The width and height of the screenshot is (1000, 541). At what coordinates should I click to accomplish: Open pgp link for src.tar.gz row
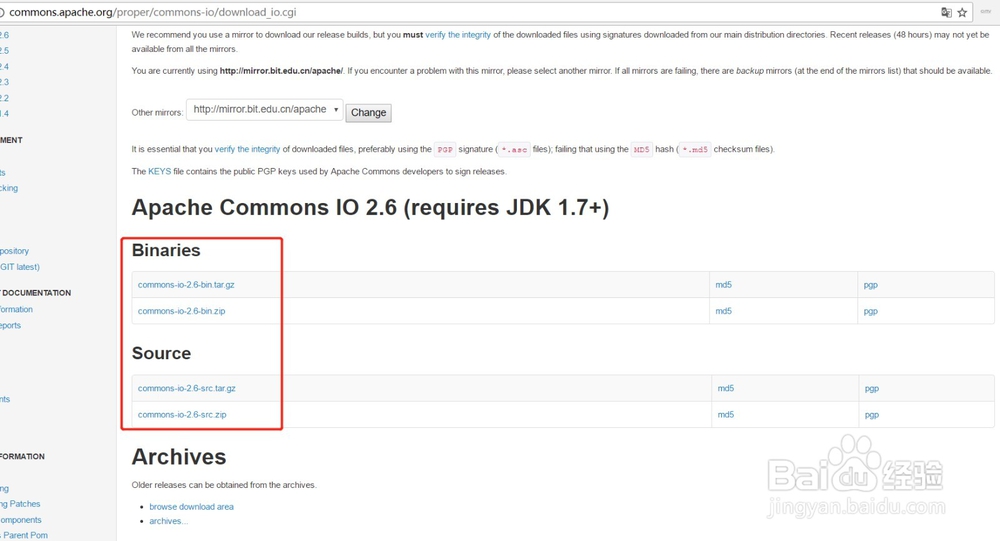click(x=872, y=389)
